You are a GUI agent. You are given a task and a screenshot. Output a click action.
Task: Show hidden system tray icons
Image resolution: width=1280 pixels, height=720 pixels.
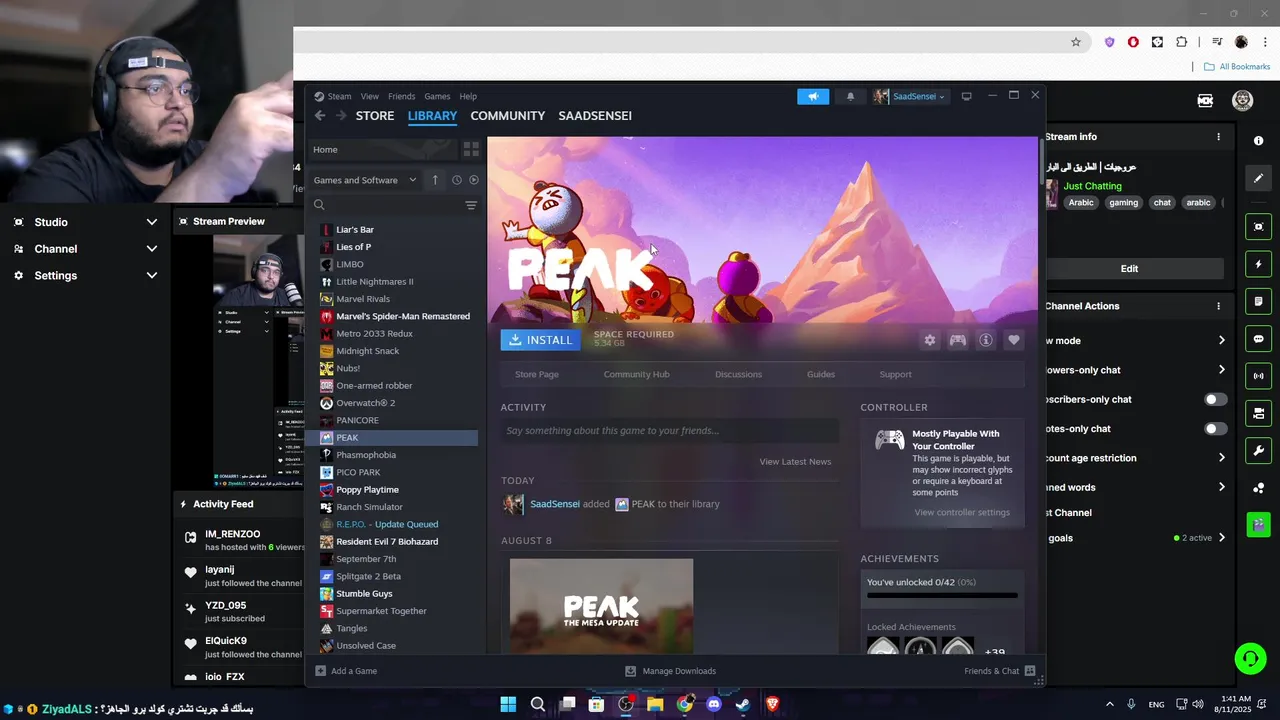click(x=1109, y=704)
